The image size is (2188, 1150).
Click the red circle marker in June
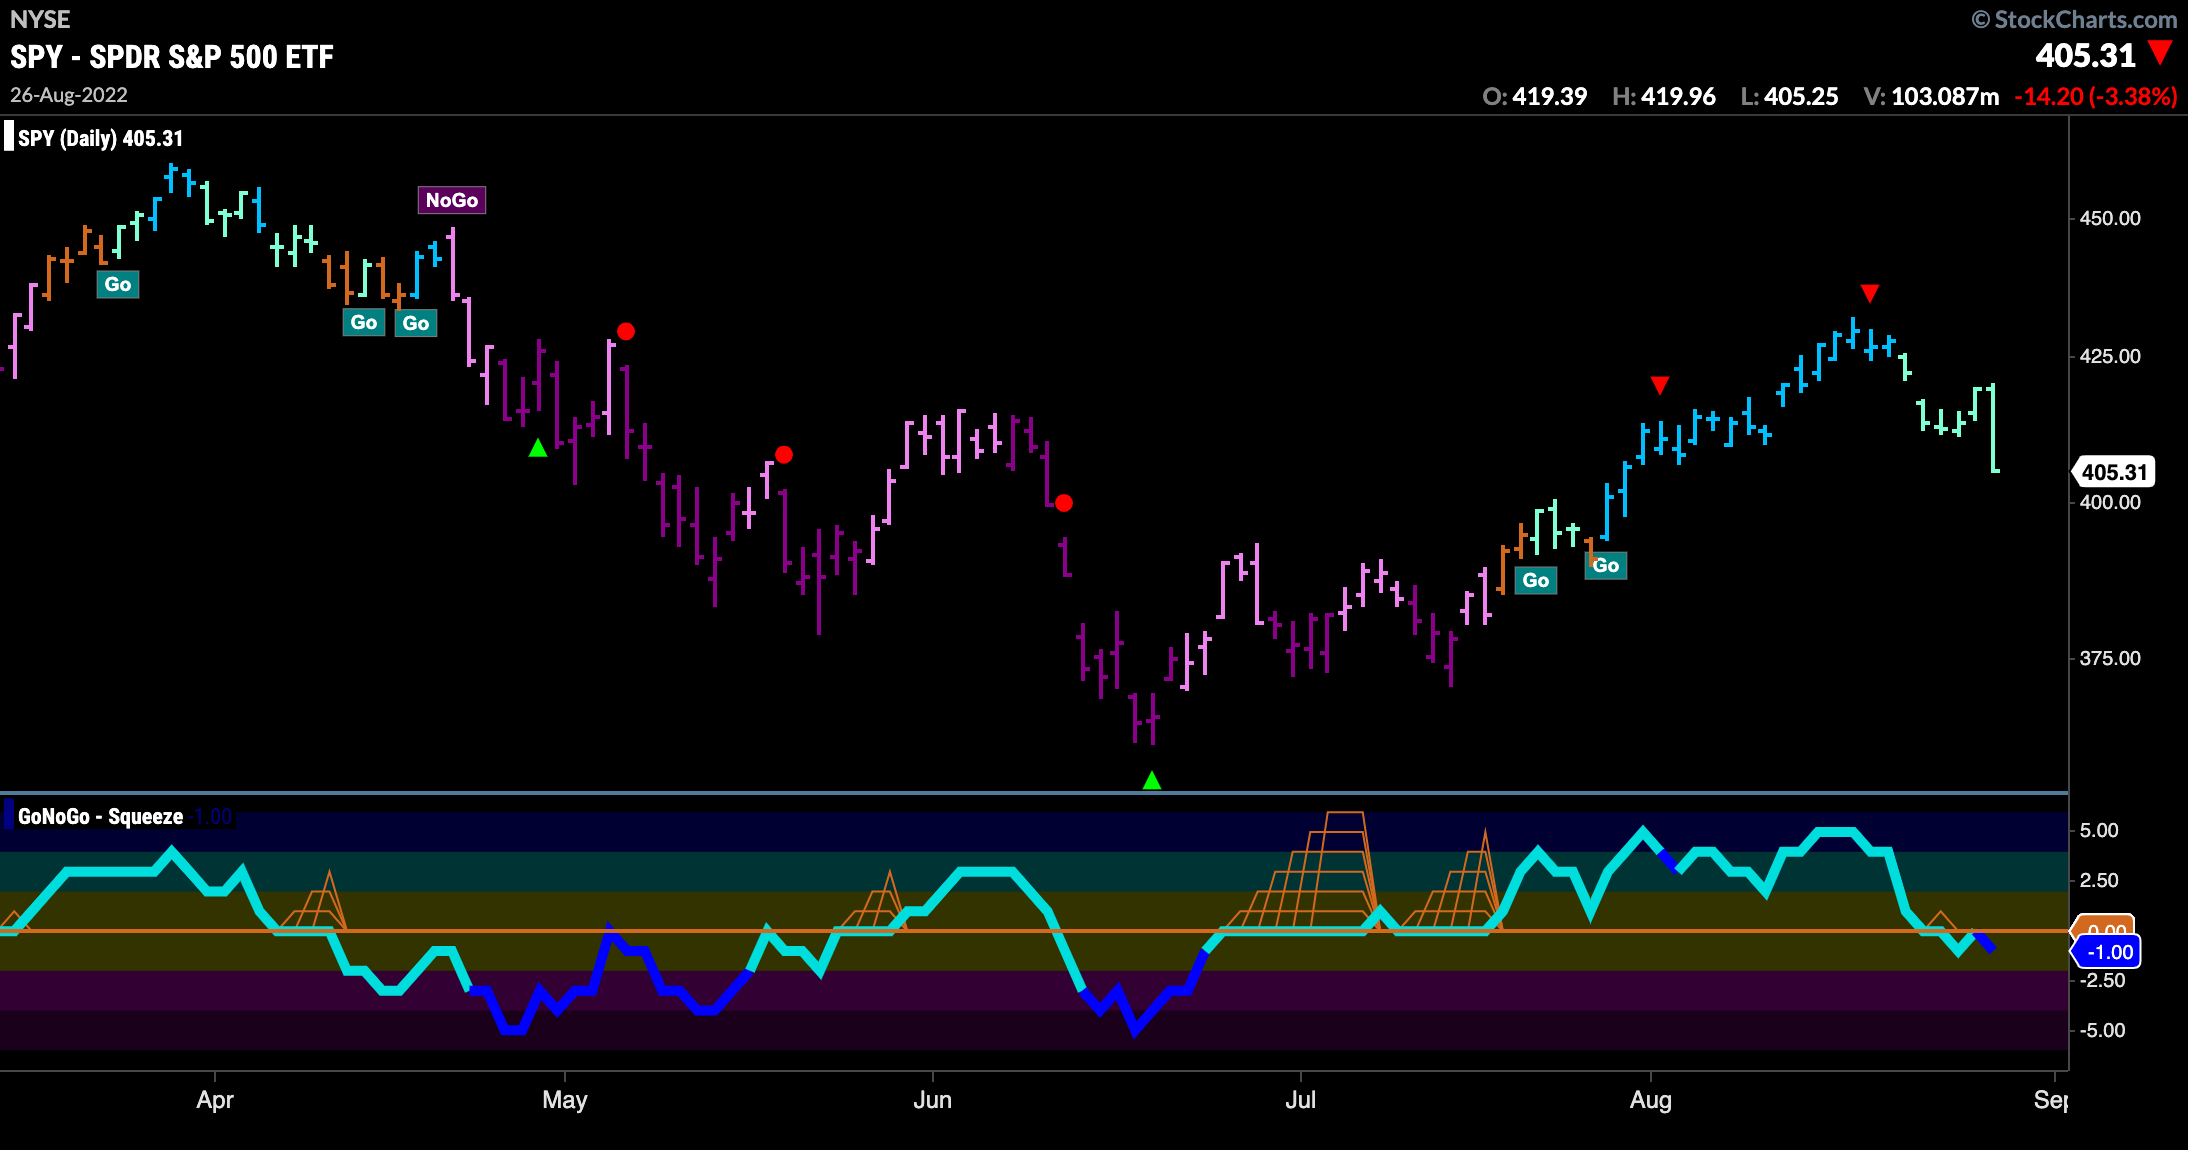pos(1064,503)
